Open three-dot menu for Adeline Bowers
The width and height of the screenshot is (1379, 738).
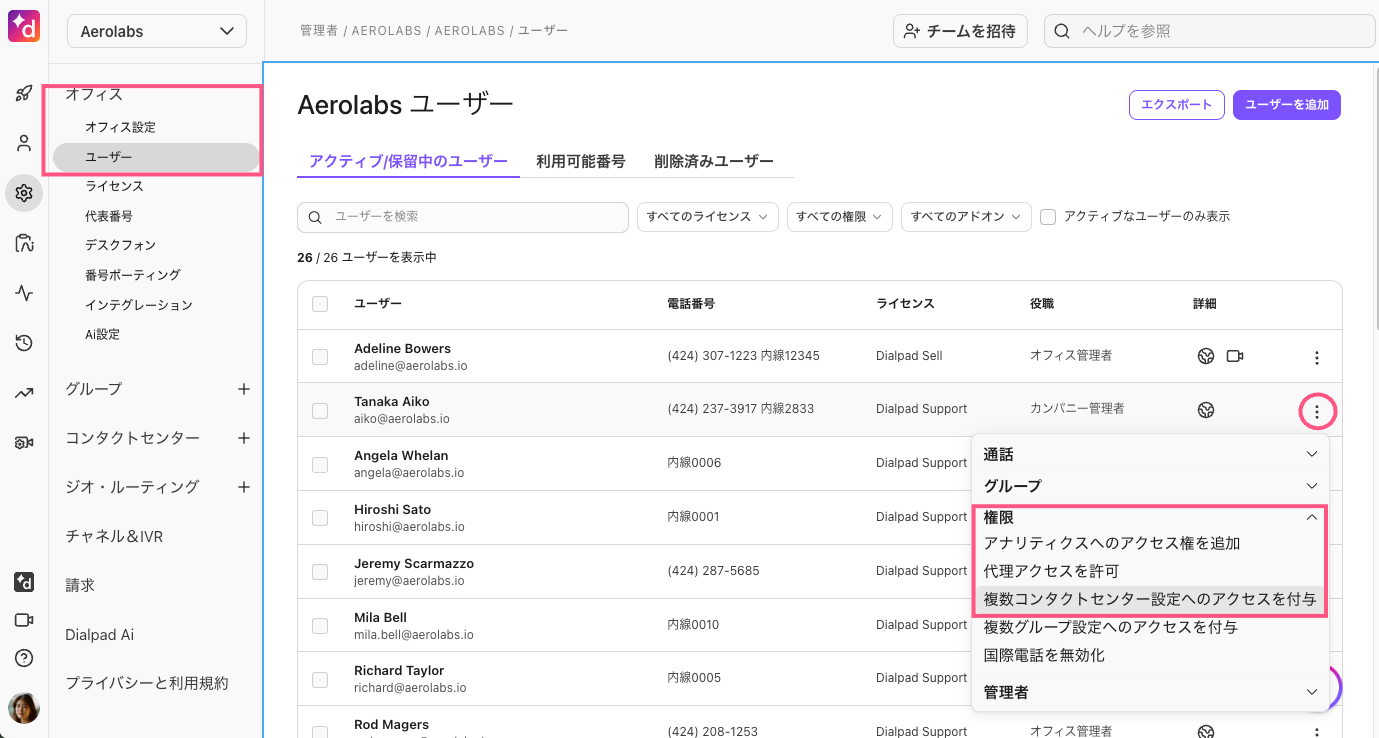(1317, 357)
